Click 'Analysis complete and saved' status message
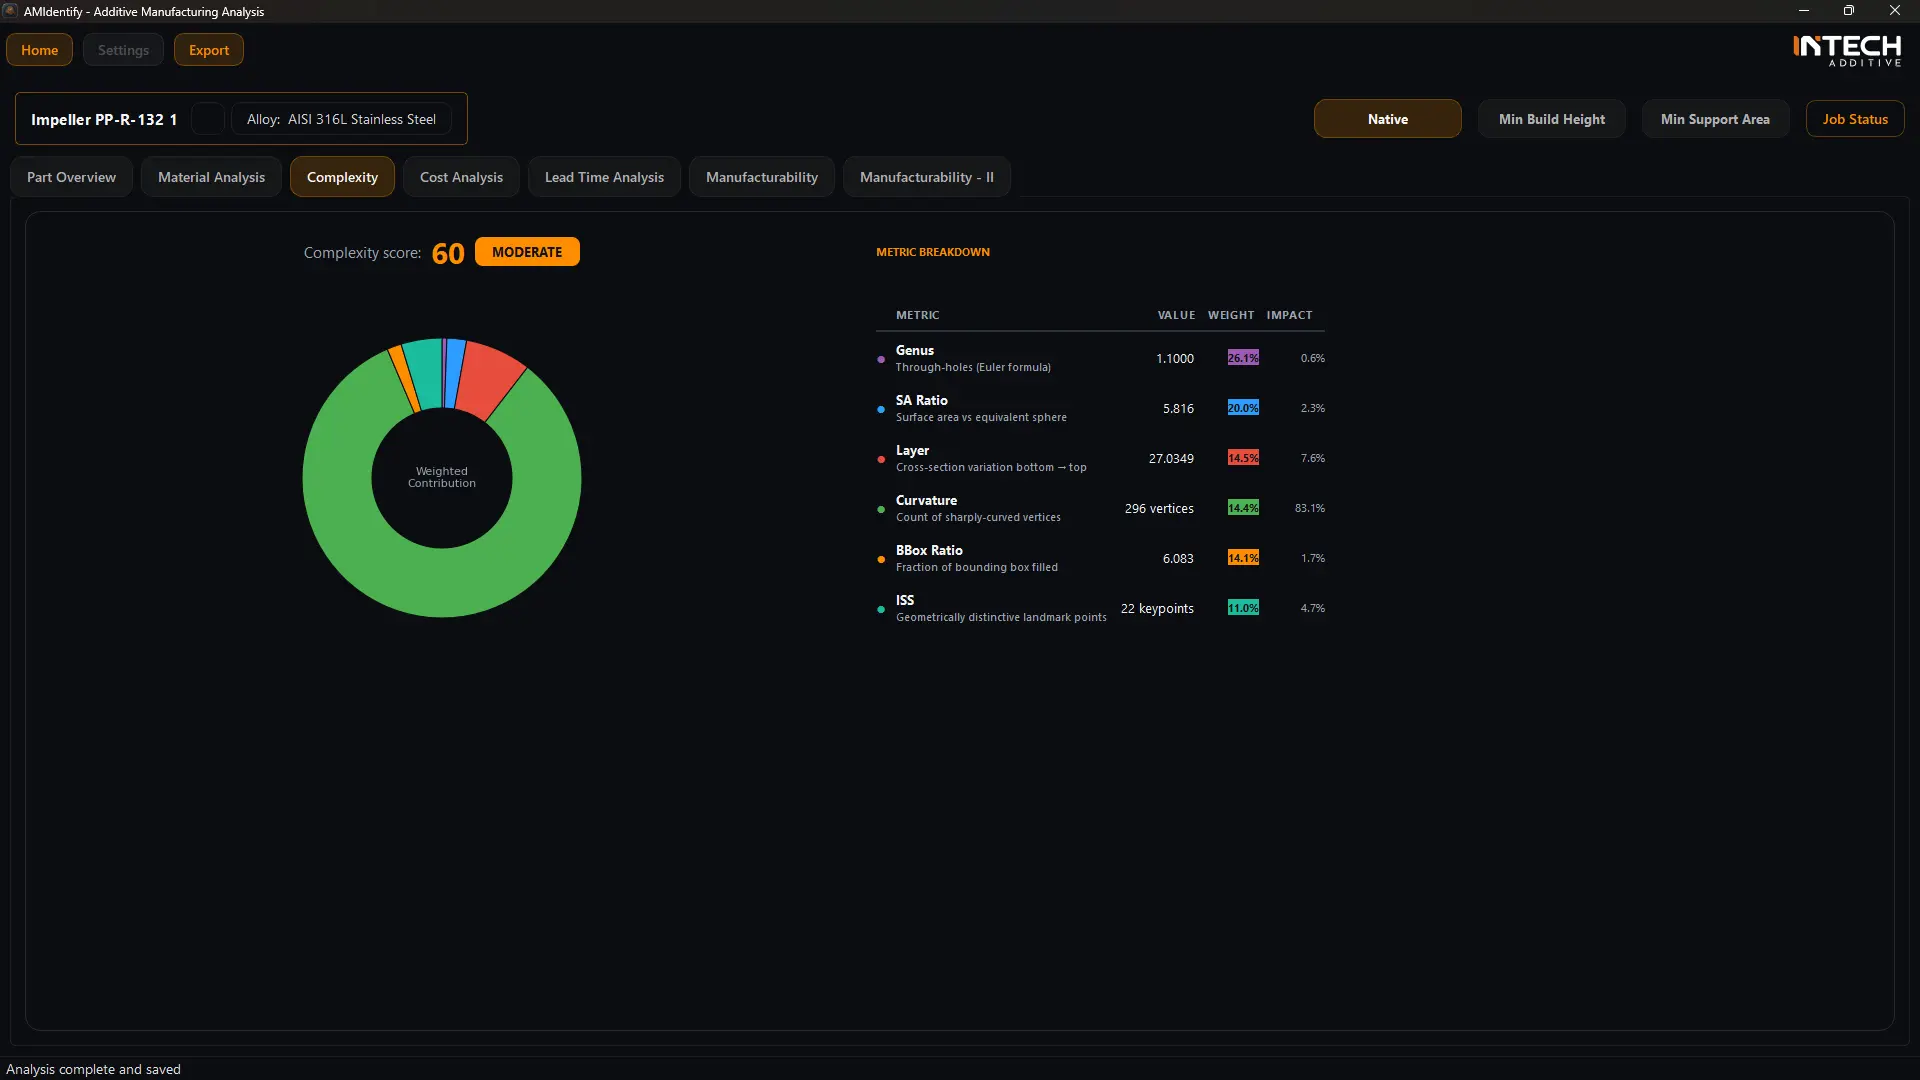 [x=93, y=1069]
